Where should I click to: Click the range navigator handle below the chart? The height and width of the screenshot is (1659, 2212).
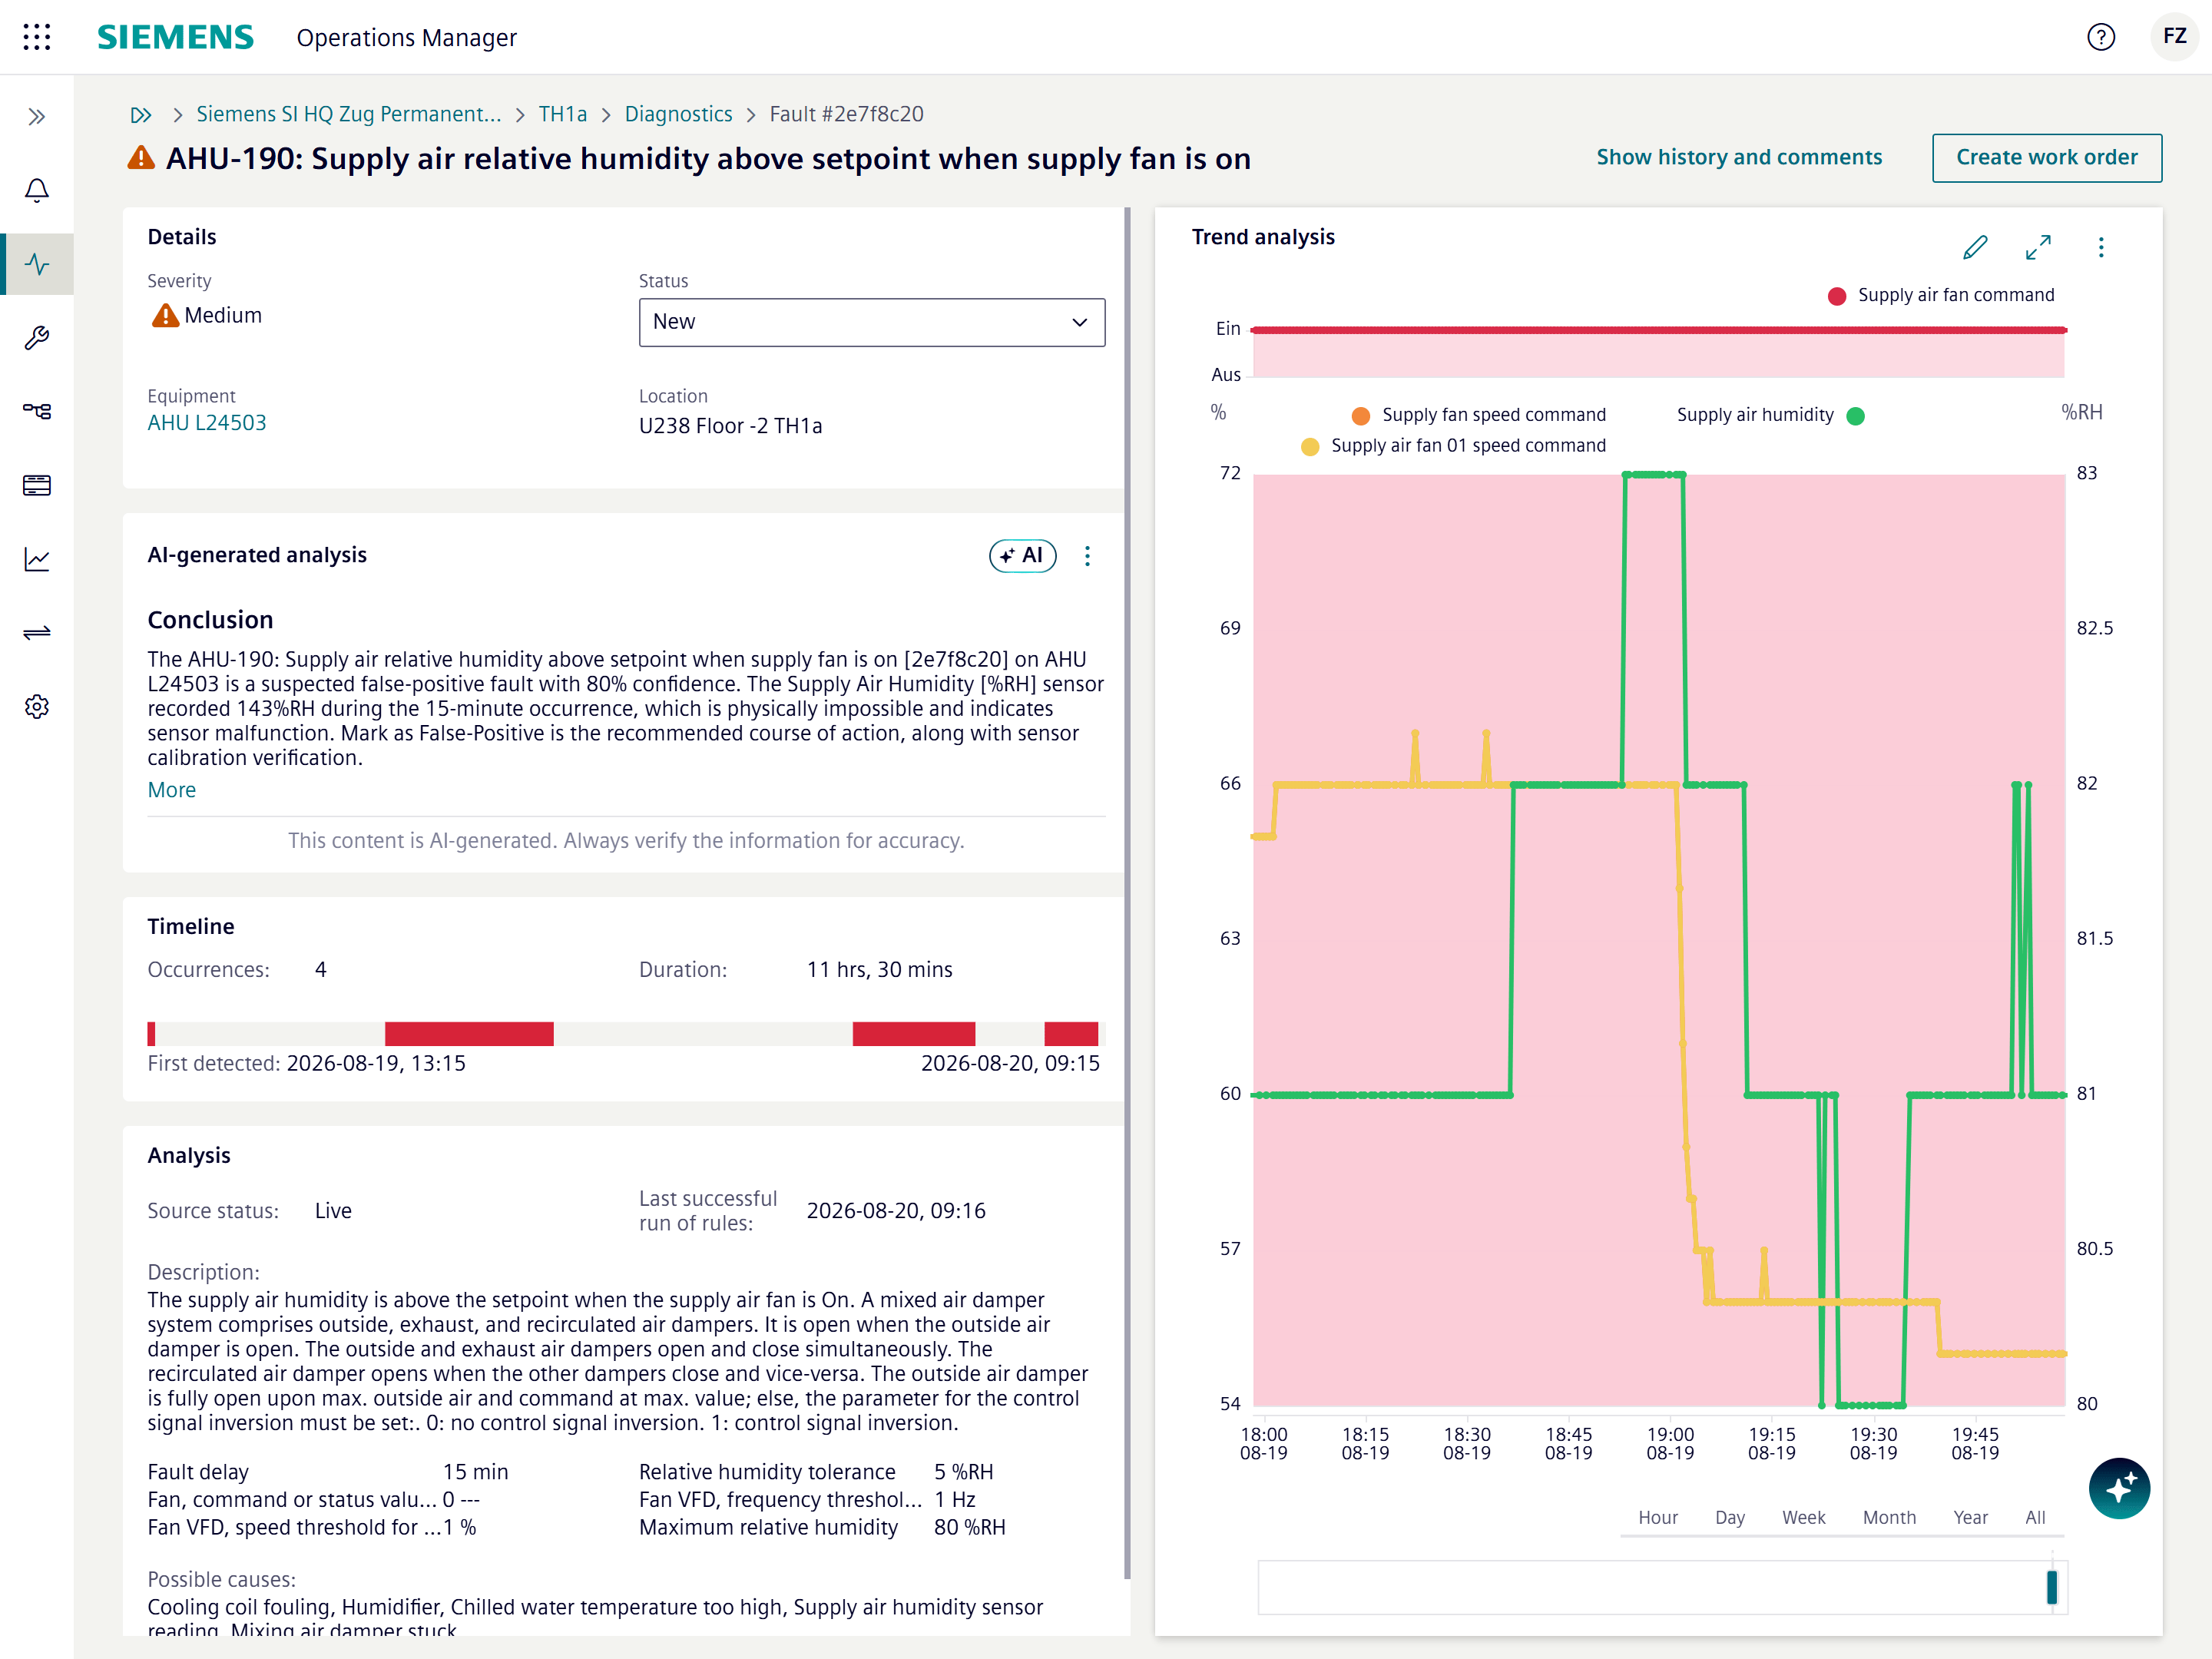coord(2051,1587)
